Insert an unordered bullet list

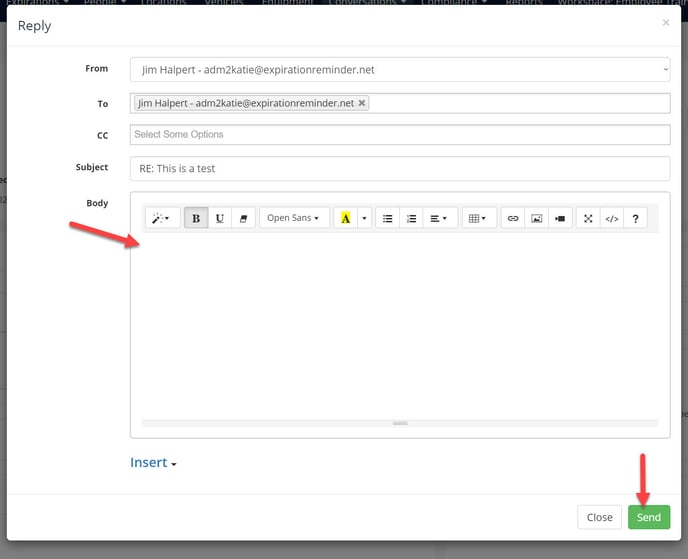[x=387, y=218]
